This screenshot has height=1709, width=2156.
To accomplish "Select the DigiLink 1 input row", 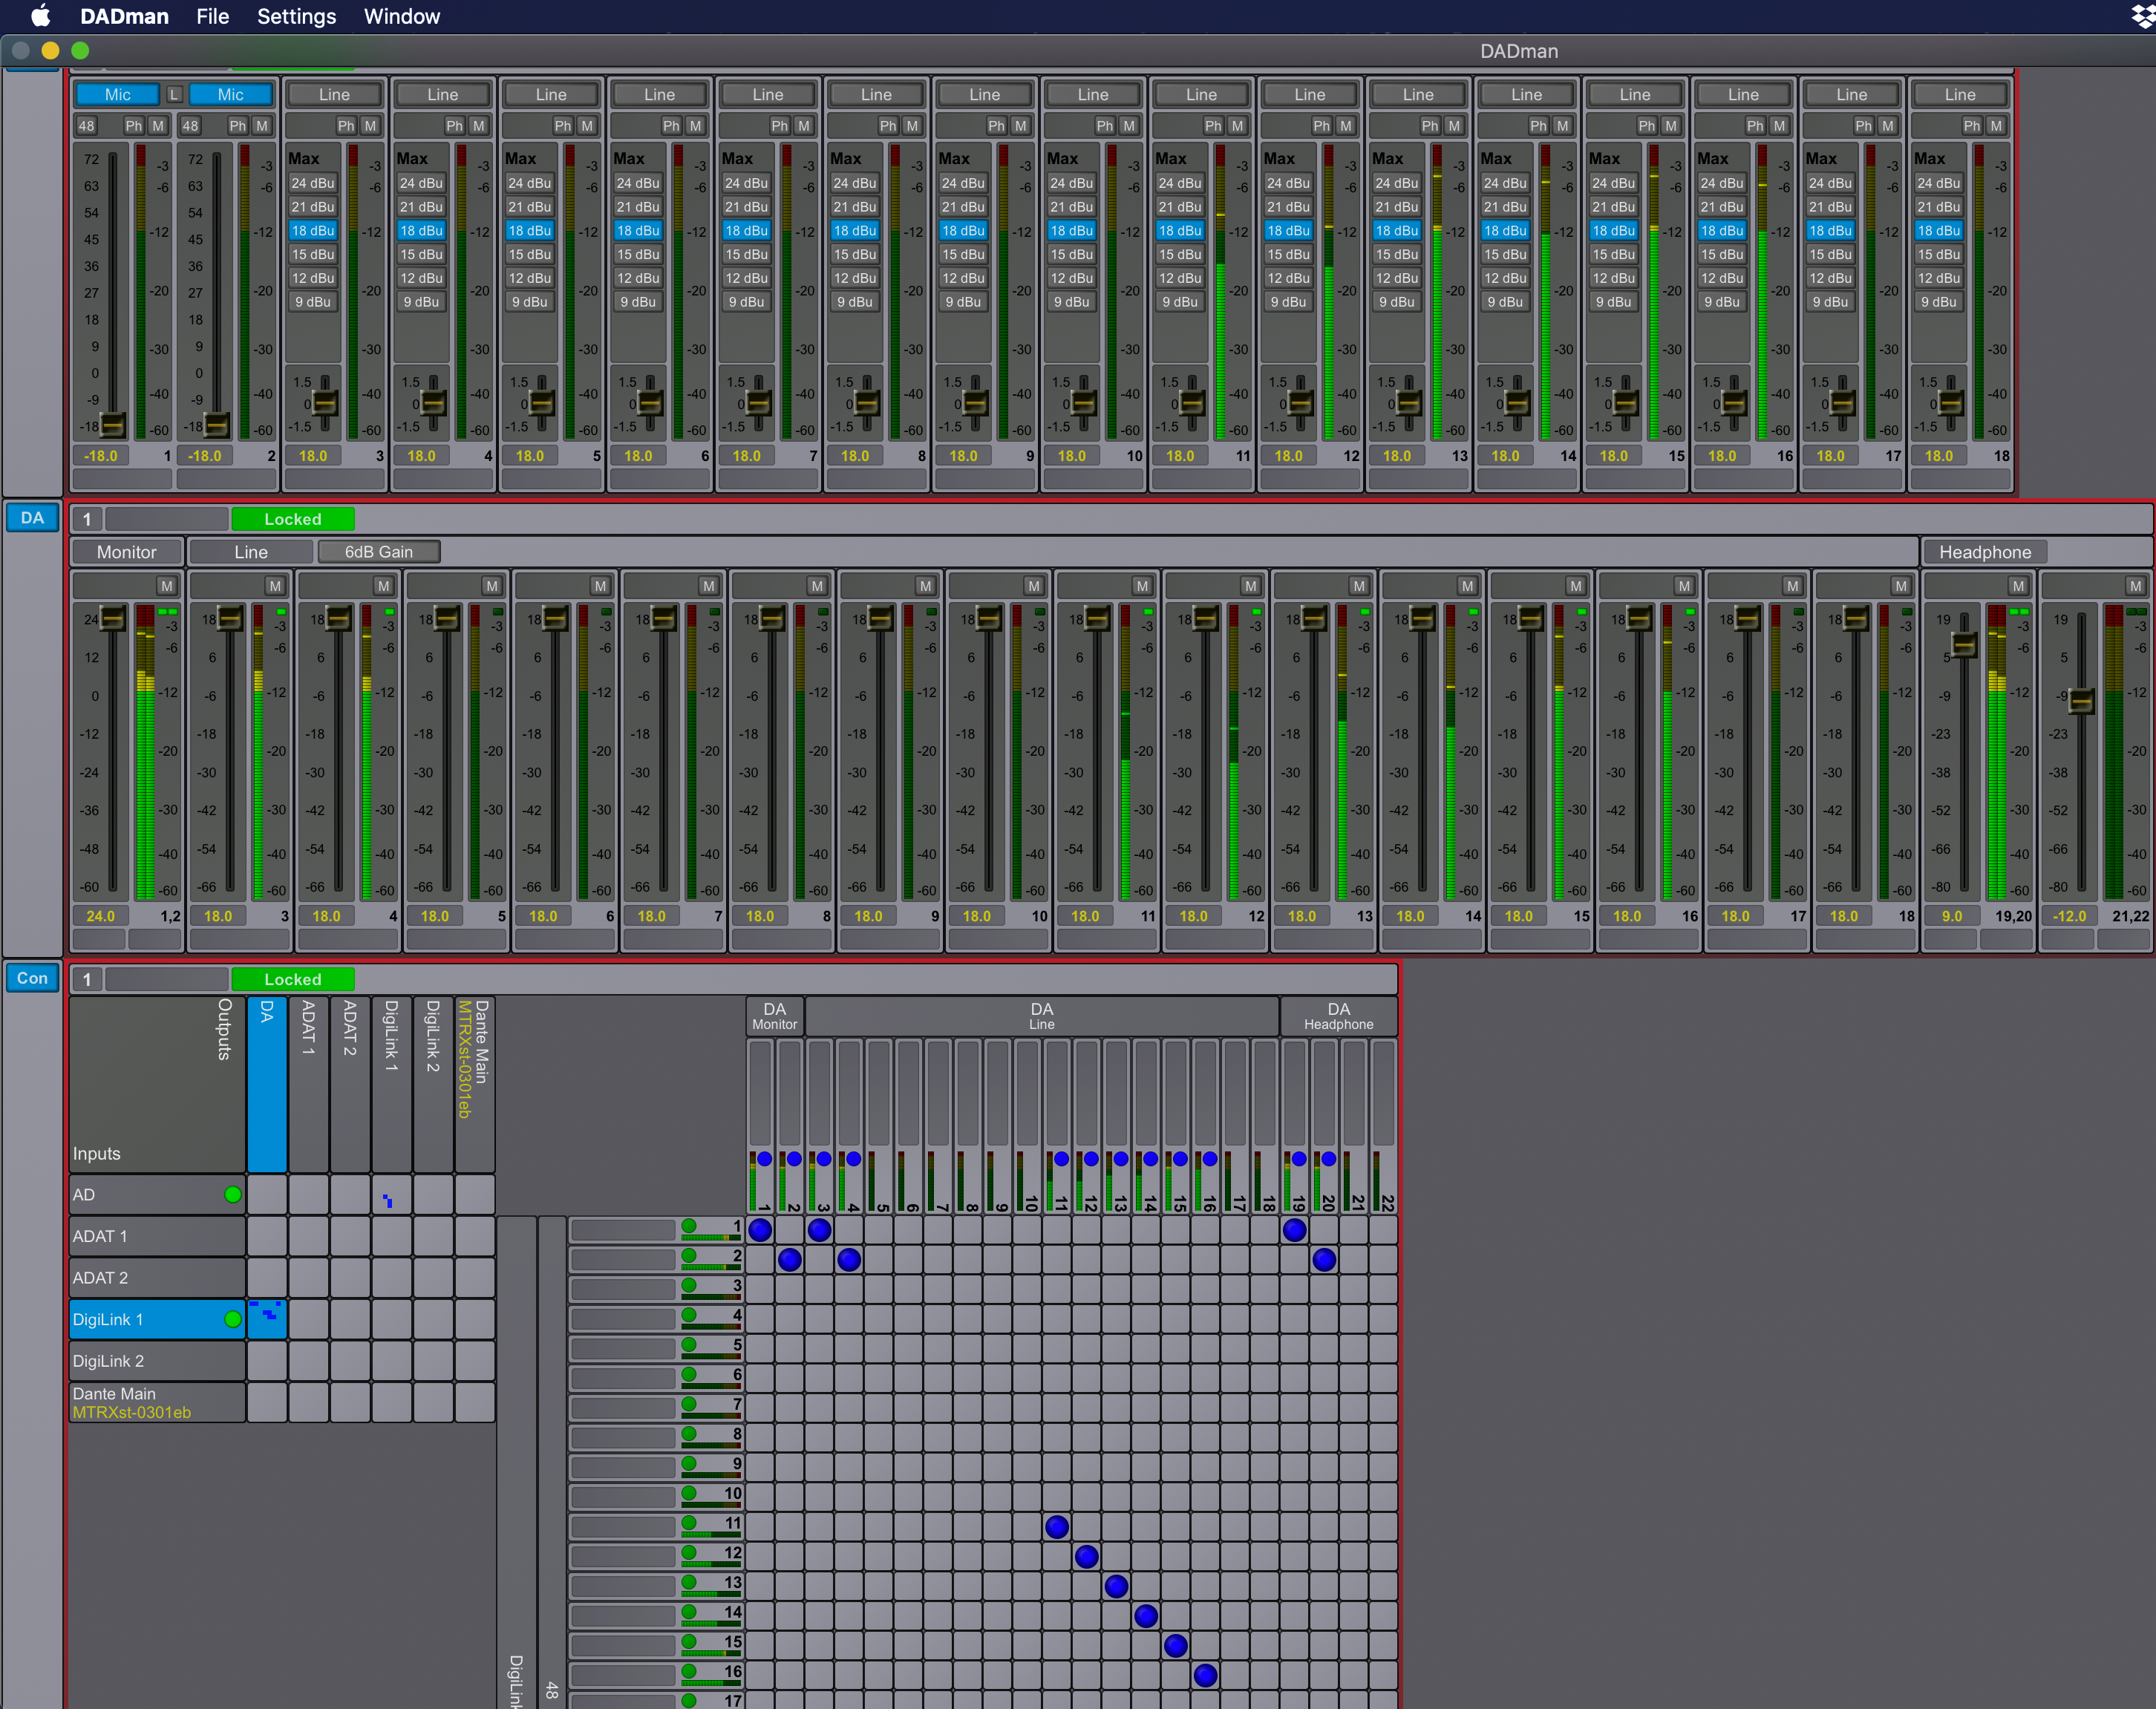I will (x=157, y=1319).
